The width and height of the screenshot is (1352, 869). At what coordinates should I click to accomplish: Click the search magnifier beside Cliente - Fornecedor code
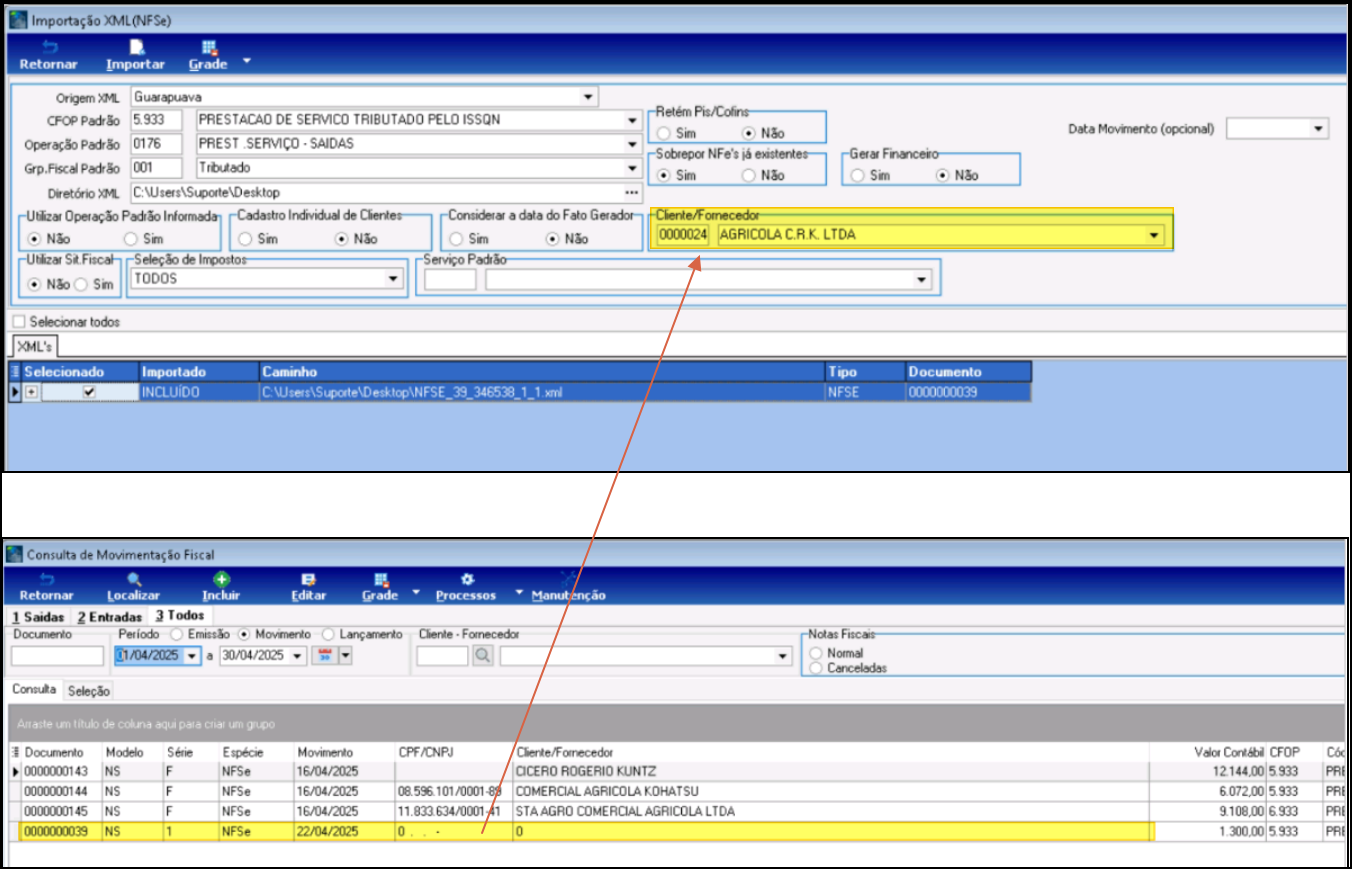[x=482, y=656]
